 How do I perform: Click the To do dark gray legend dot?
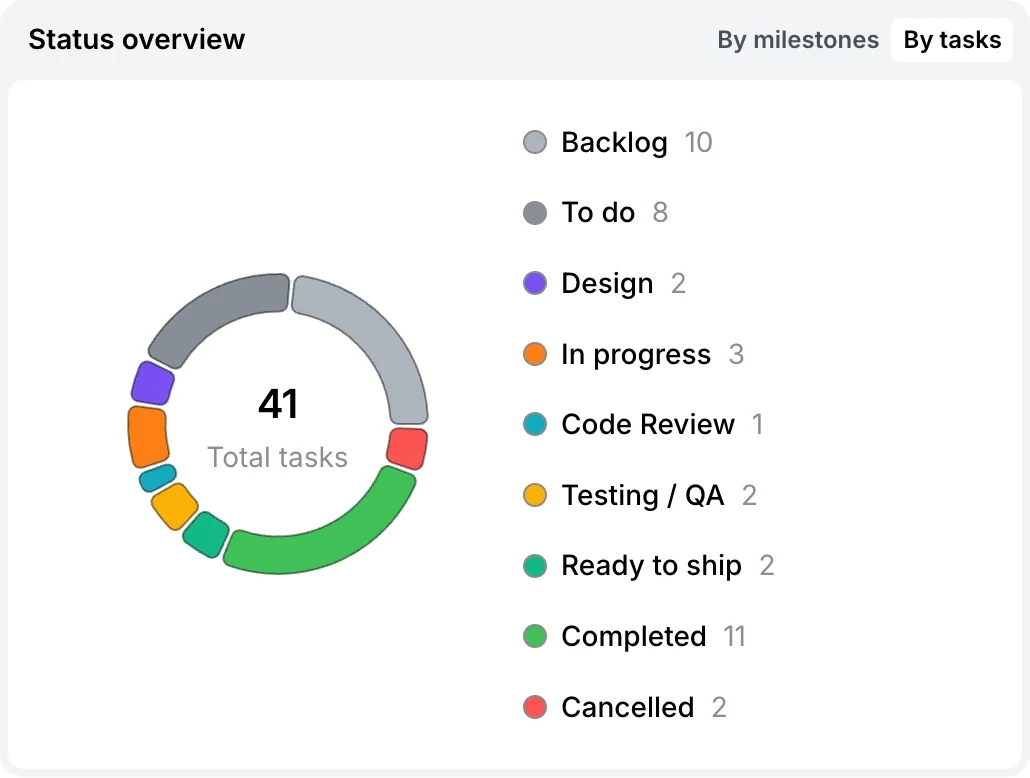(x=535, y=213)
